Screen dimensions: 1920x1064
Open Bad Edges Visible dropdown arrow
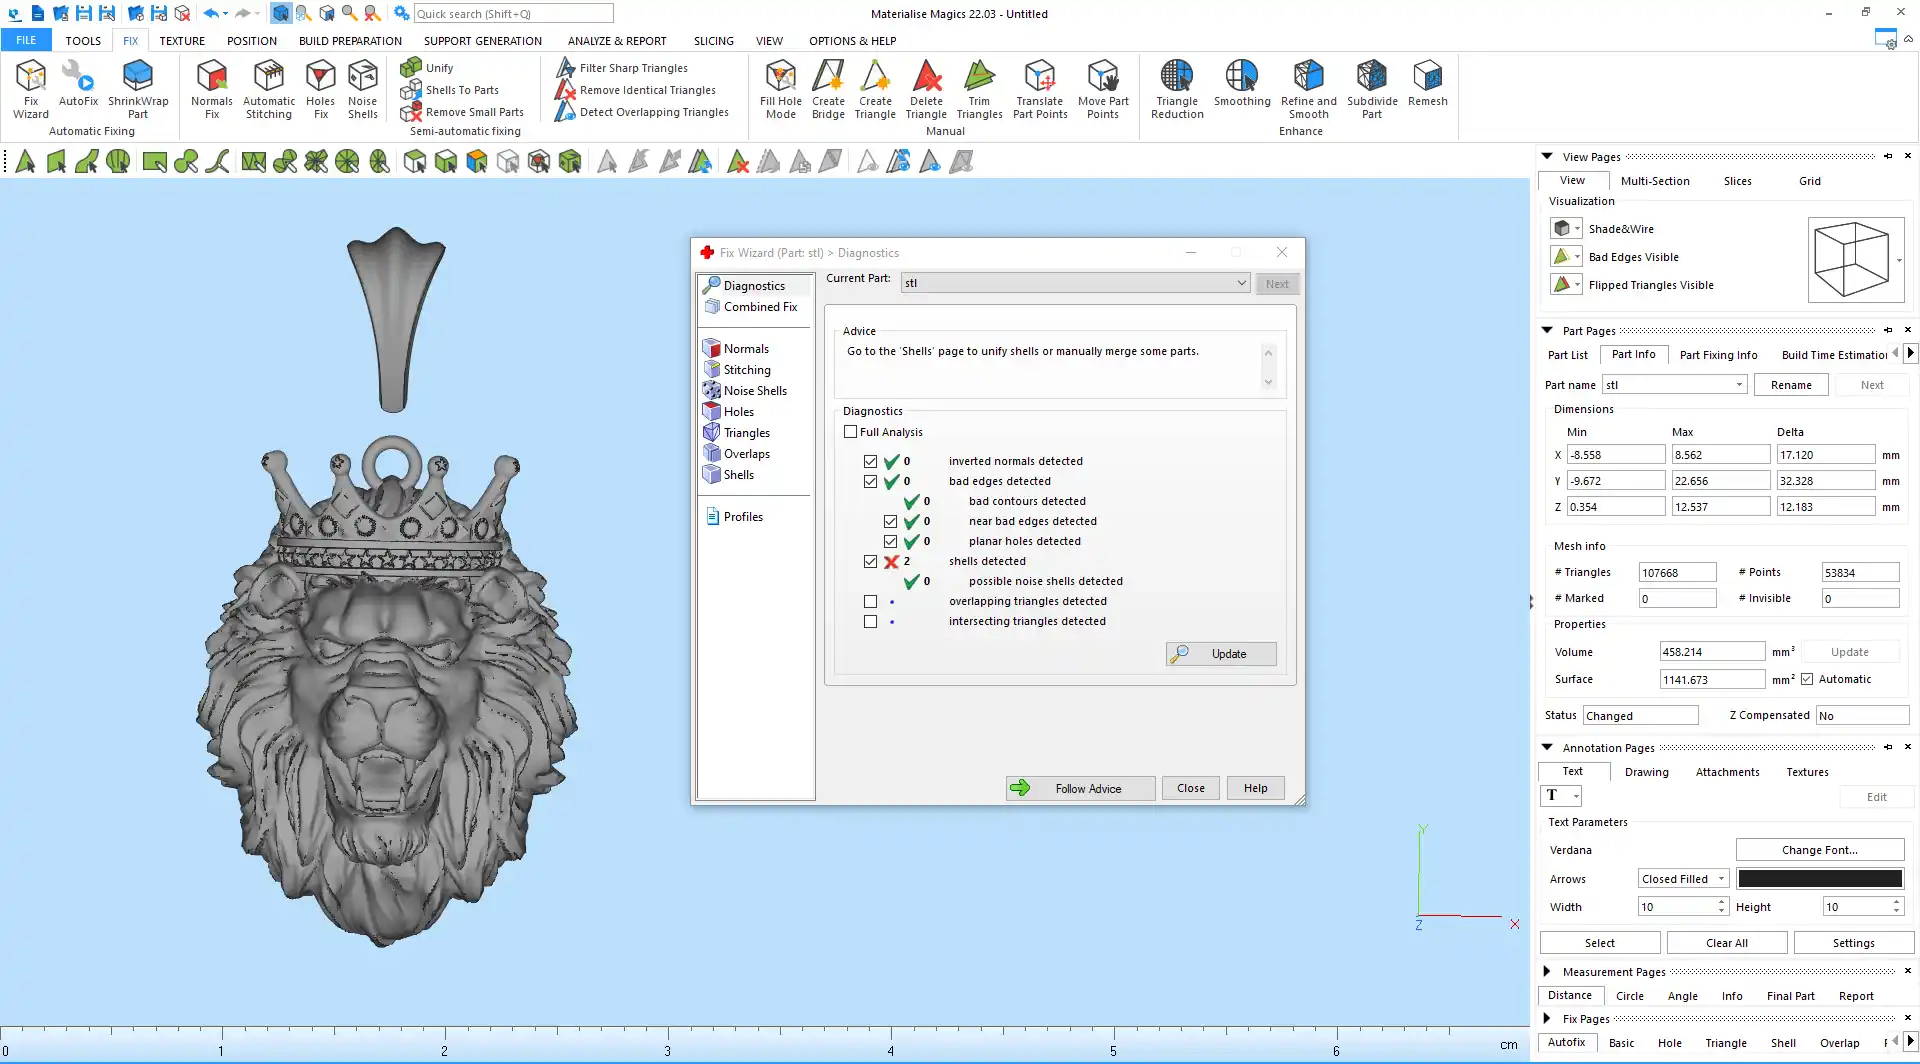1577,257
